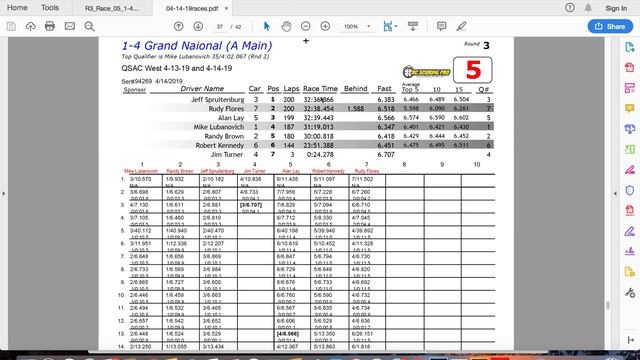Viewport: 640px width, 360px height.
Task: Switch to the Tools tab
Action: (x=50, y=8)
